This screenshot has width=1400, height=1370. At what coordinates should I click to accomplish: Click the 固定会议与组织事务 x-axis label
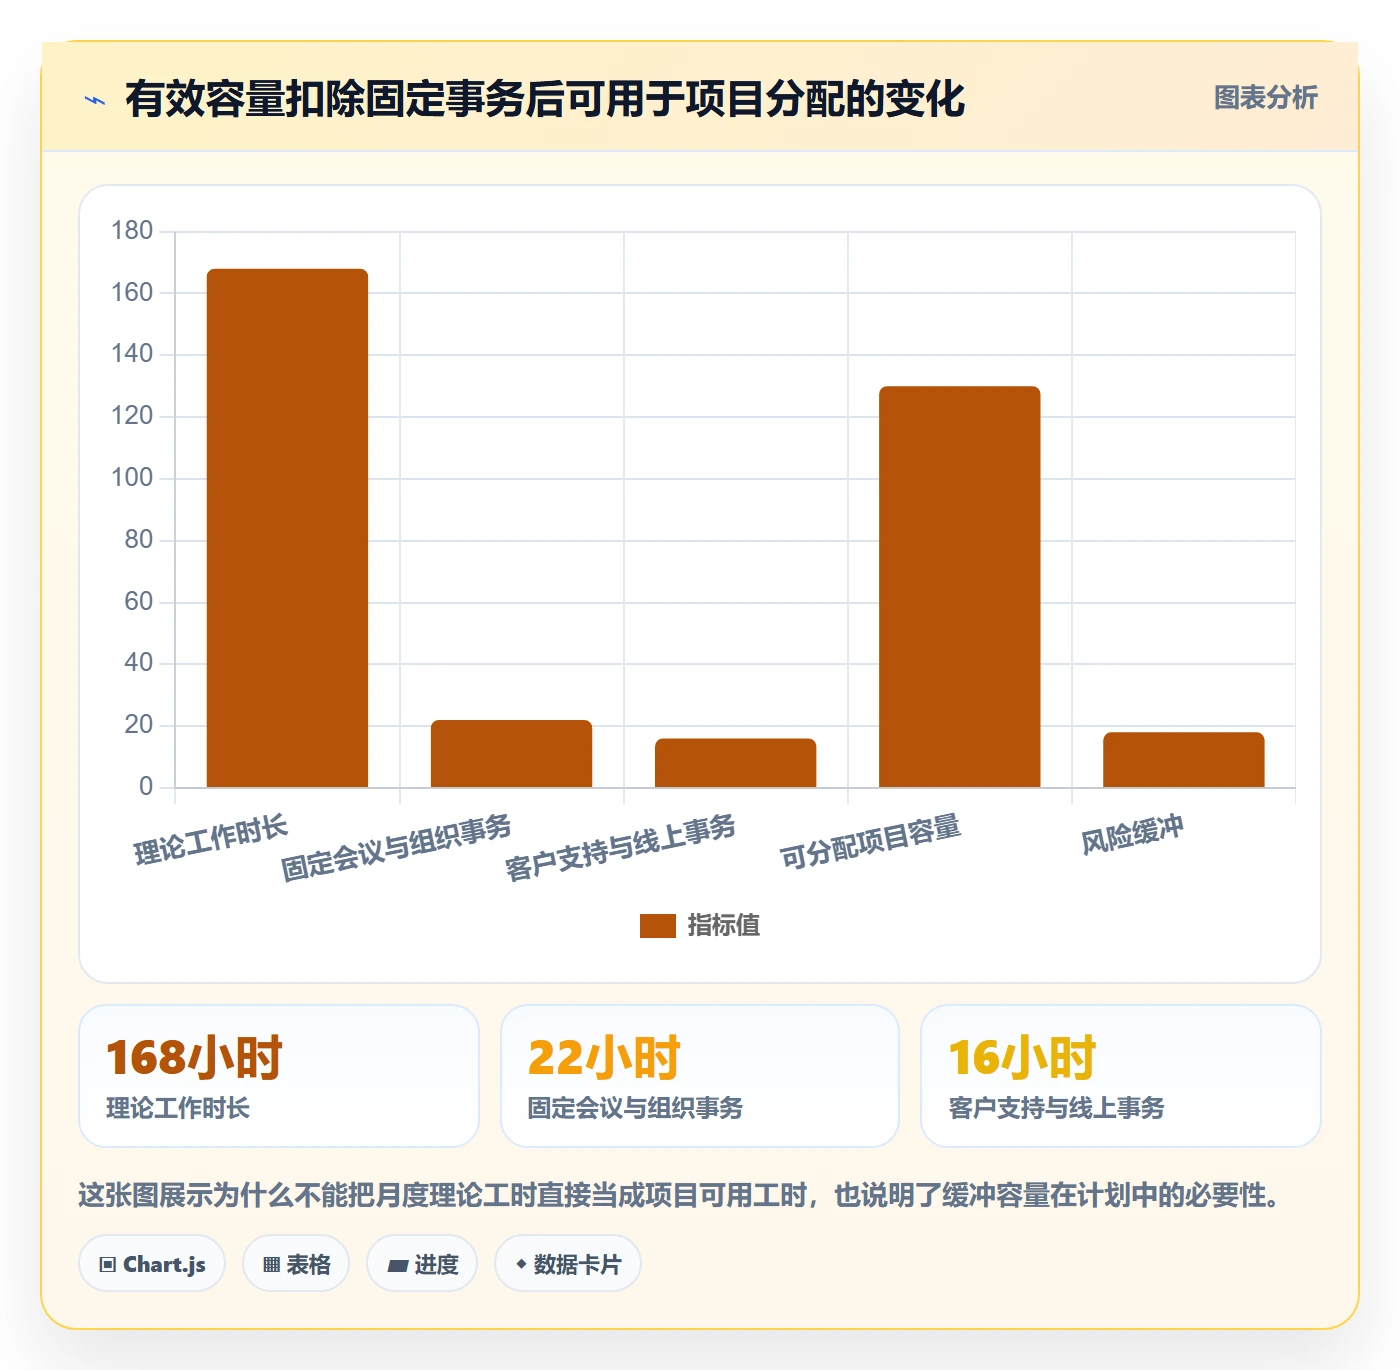click(x=396, y=847)
